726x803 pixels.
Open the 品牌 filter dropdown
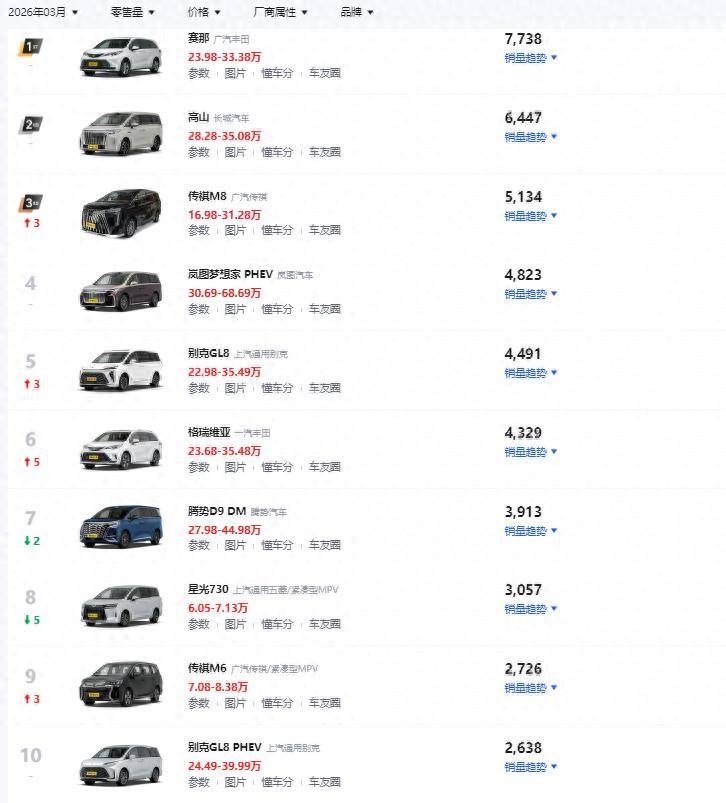coord(356,12)
